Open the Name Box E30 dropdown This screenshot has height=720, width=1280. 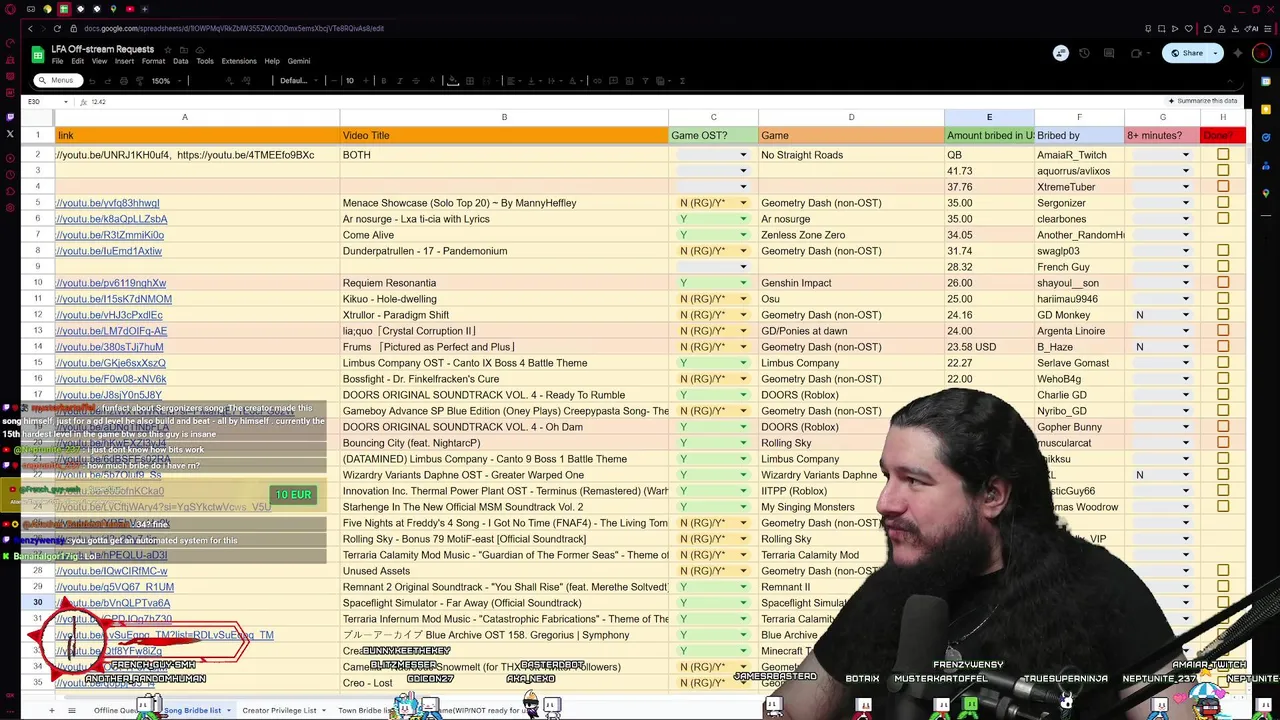66,102
